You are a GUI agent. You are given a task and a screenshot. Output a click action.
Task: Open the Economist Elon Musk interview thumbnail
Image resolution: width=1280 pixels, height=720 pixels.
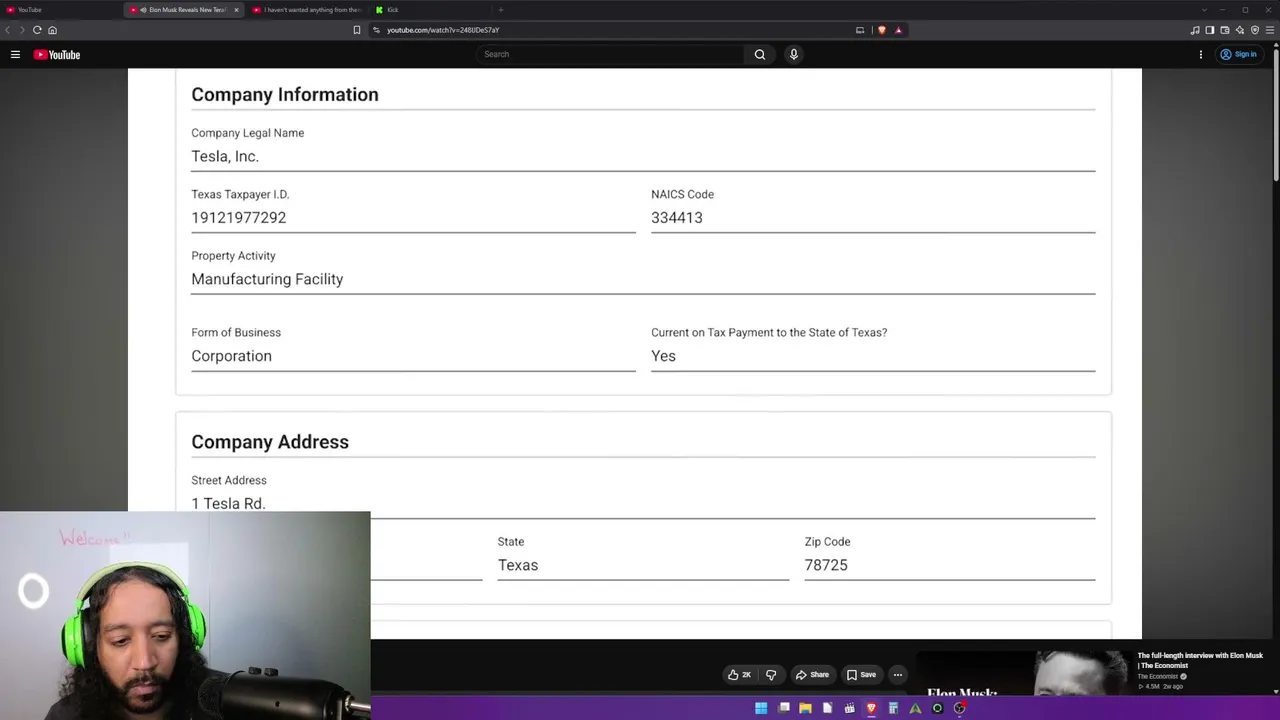[1022, 673]
